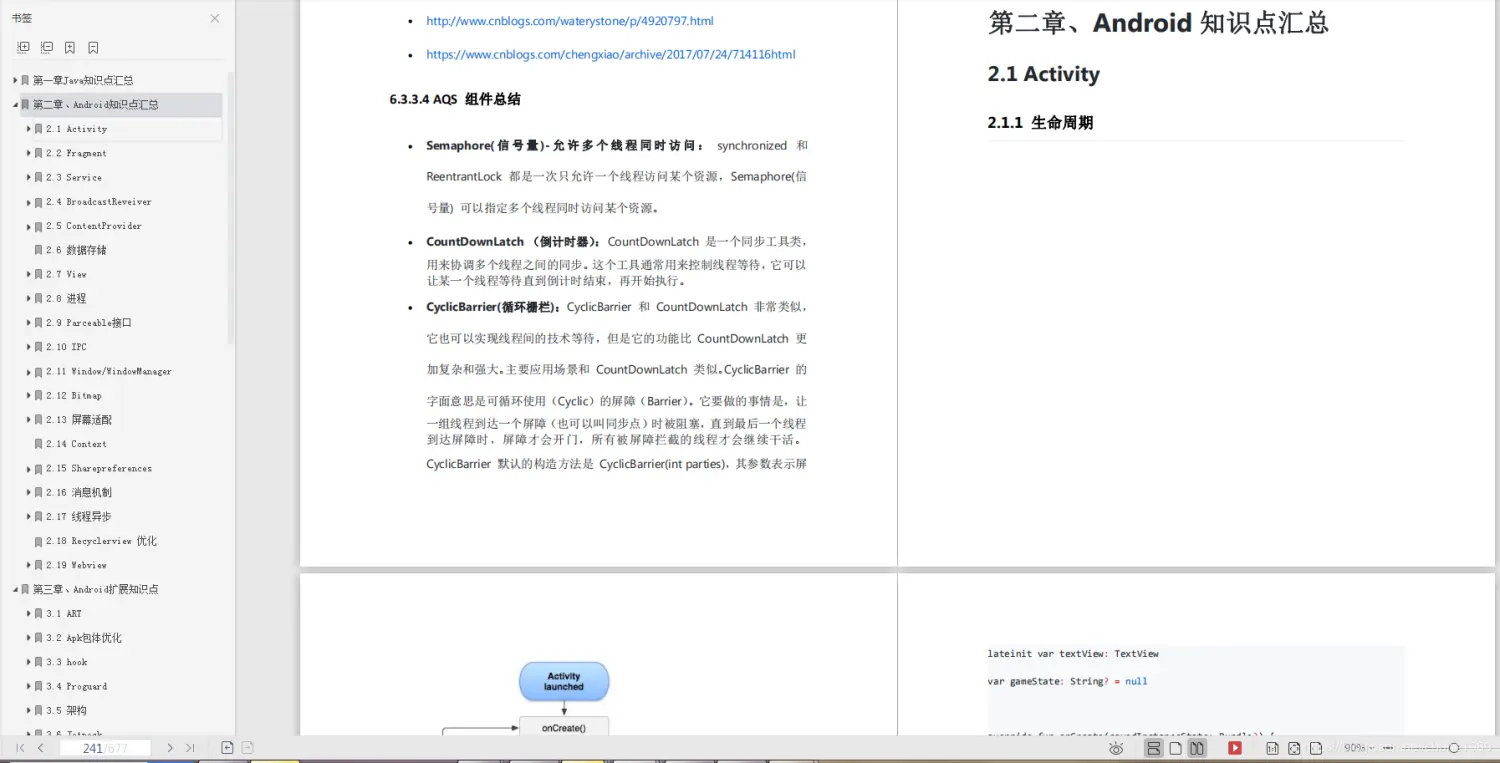Toggle continuous scrolling view mode
1500x763 pixels.
pyautogui.click(x=1154, y=748)
